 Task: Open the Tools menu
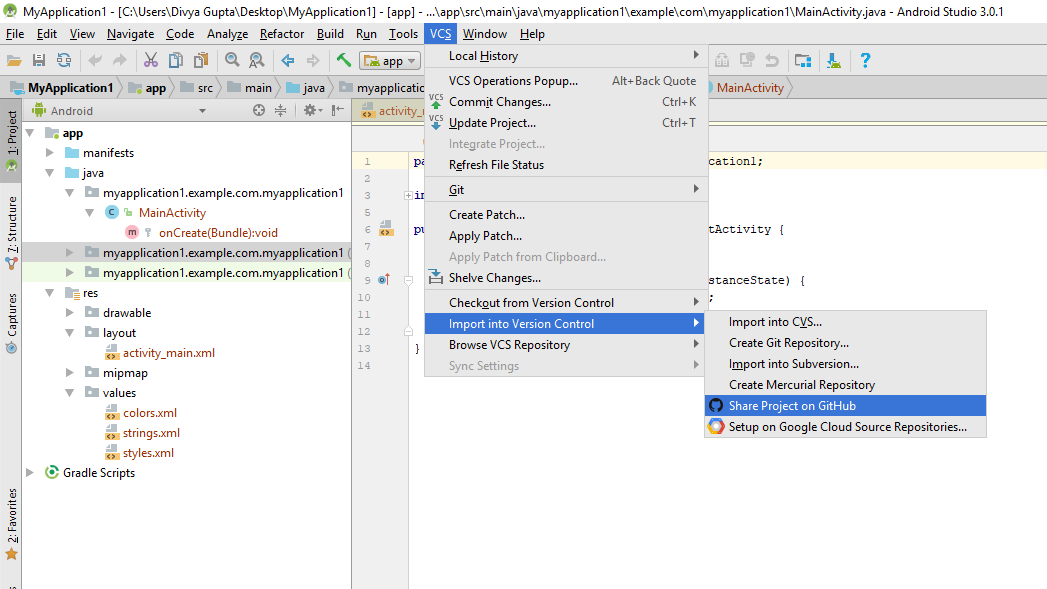[x=403, y=34]
